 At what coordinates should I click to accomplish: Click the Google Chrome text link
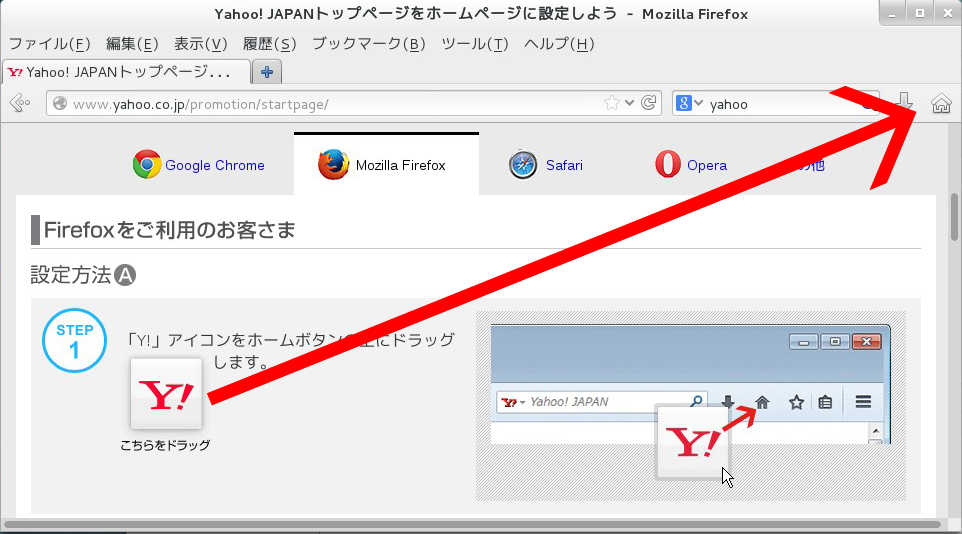point(214,165)
